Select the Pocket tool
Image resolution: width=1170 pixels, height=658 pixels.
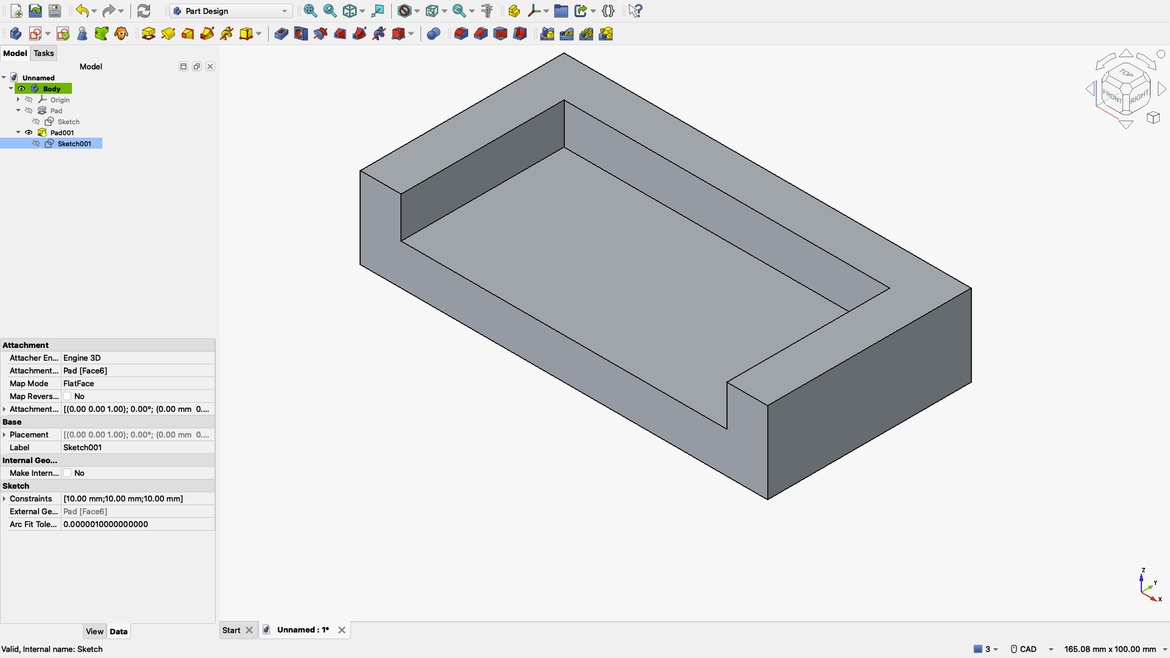(x=281, y=33)
